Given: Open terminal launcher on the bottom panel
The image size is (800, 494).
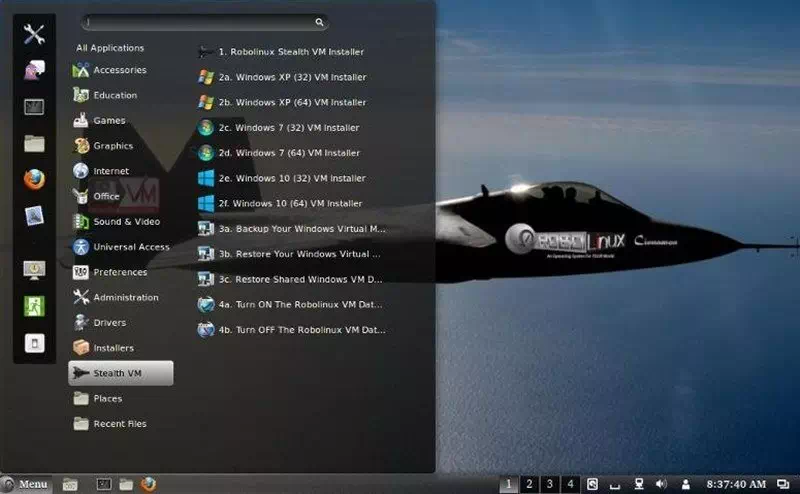Looking at the screenshot, I should (104, 484).
